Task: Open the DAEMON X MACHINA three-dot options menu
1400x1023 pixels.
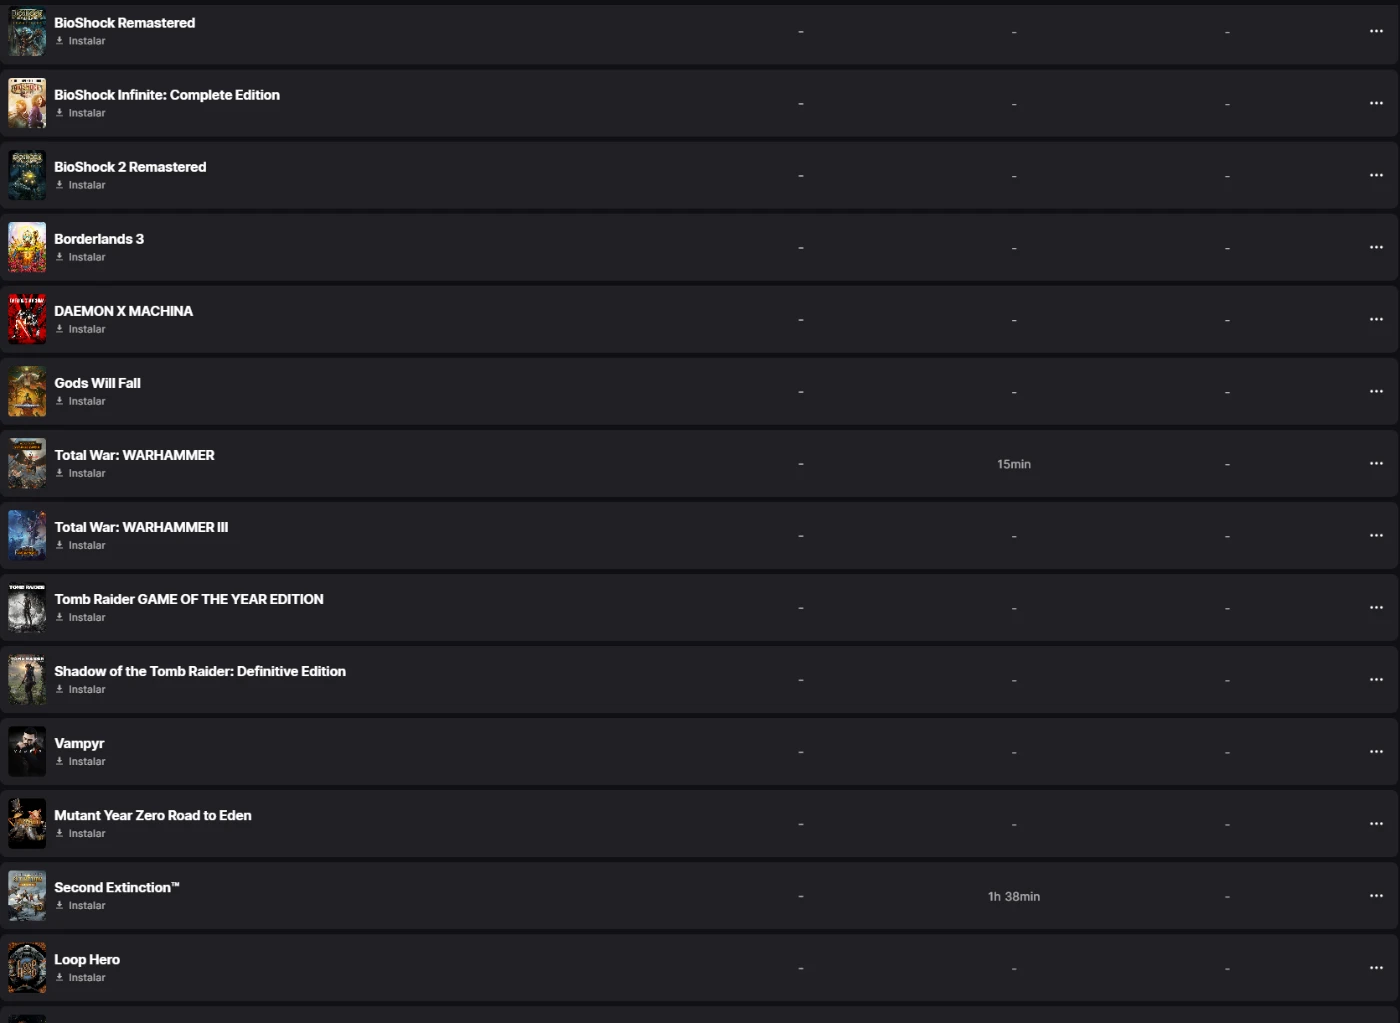Action: click(x=1376, y=319)
